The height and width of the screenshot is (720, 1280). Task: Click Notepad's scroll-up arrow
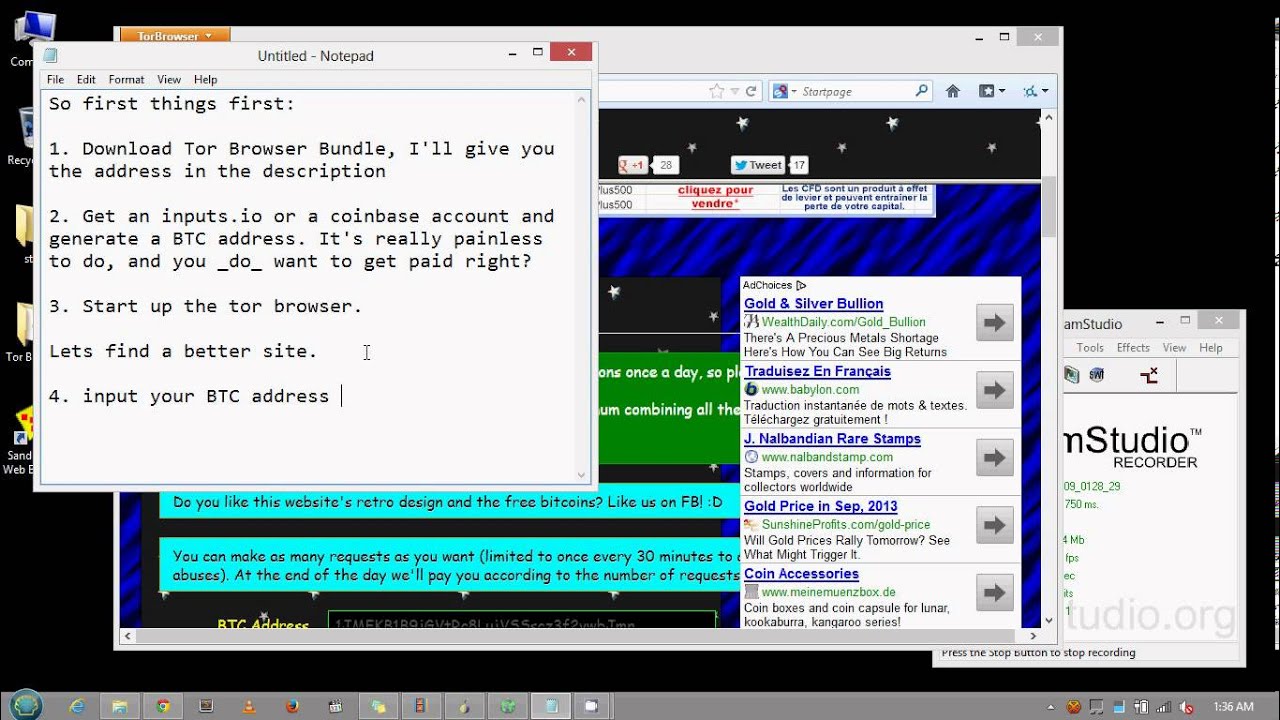coord(582,99)
